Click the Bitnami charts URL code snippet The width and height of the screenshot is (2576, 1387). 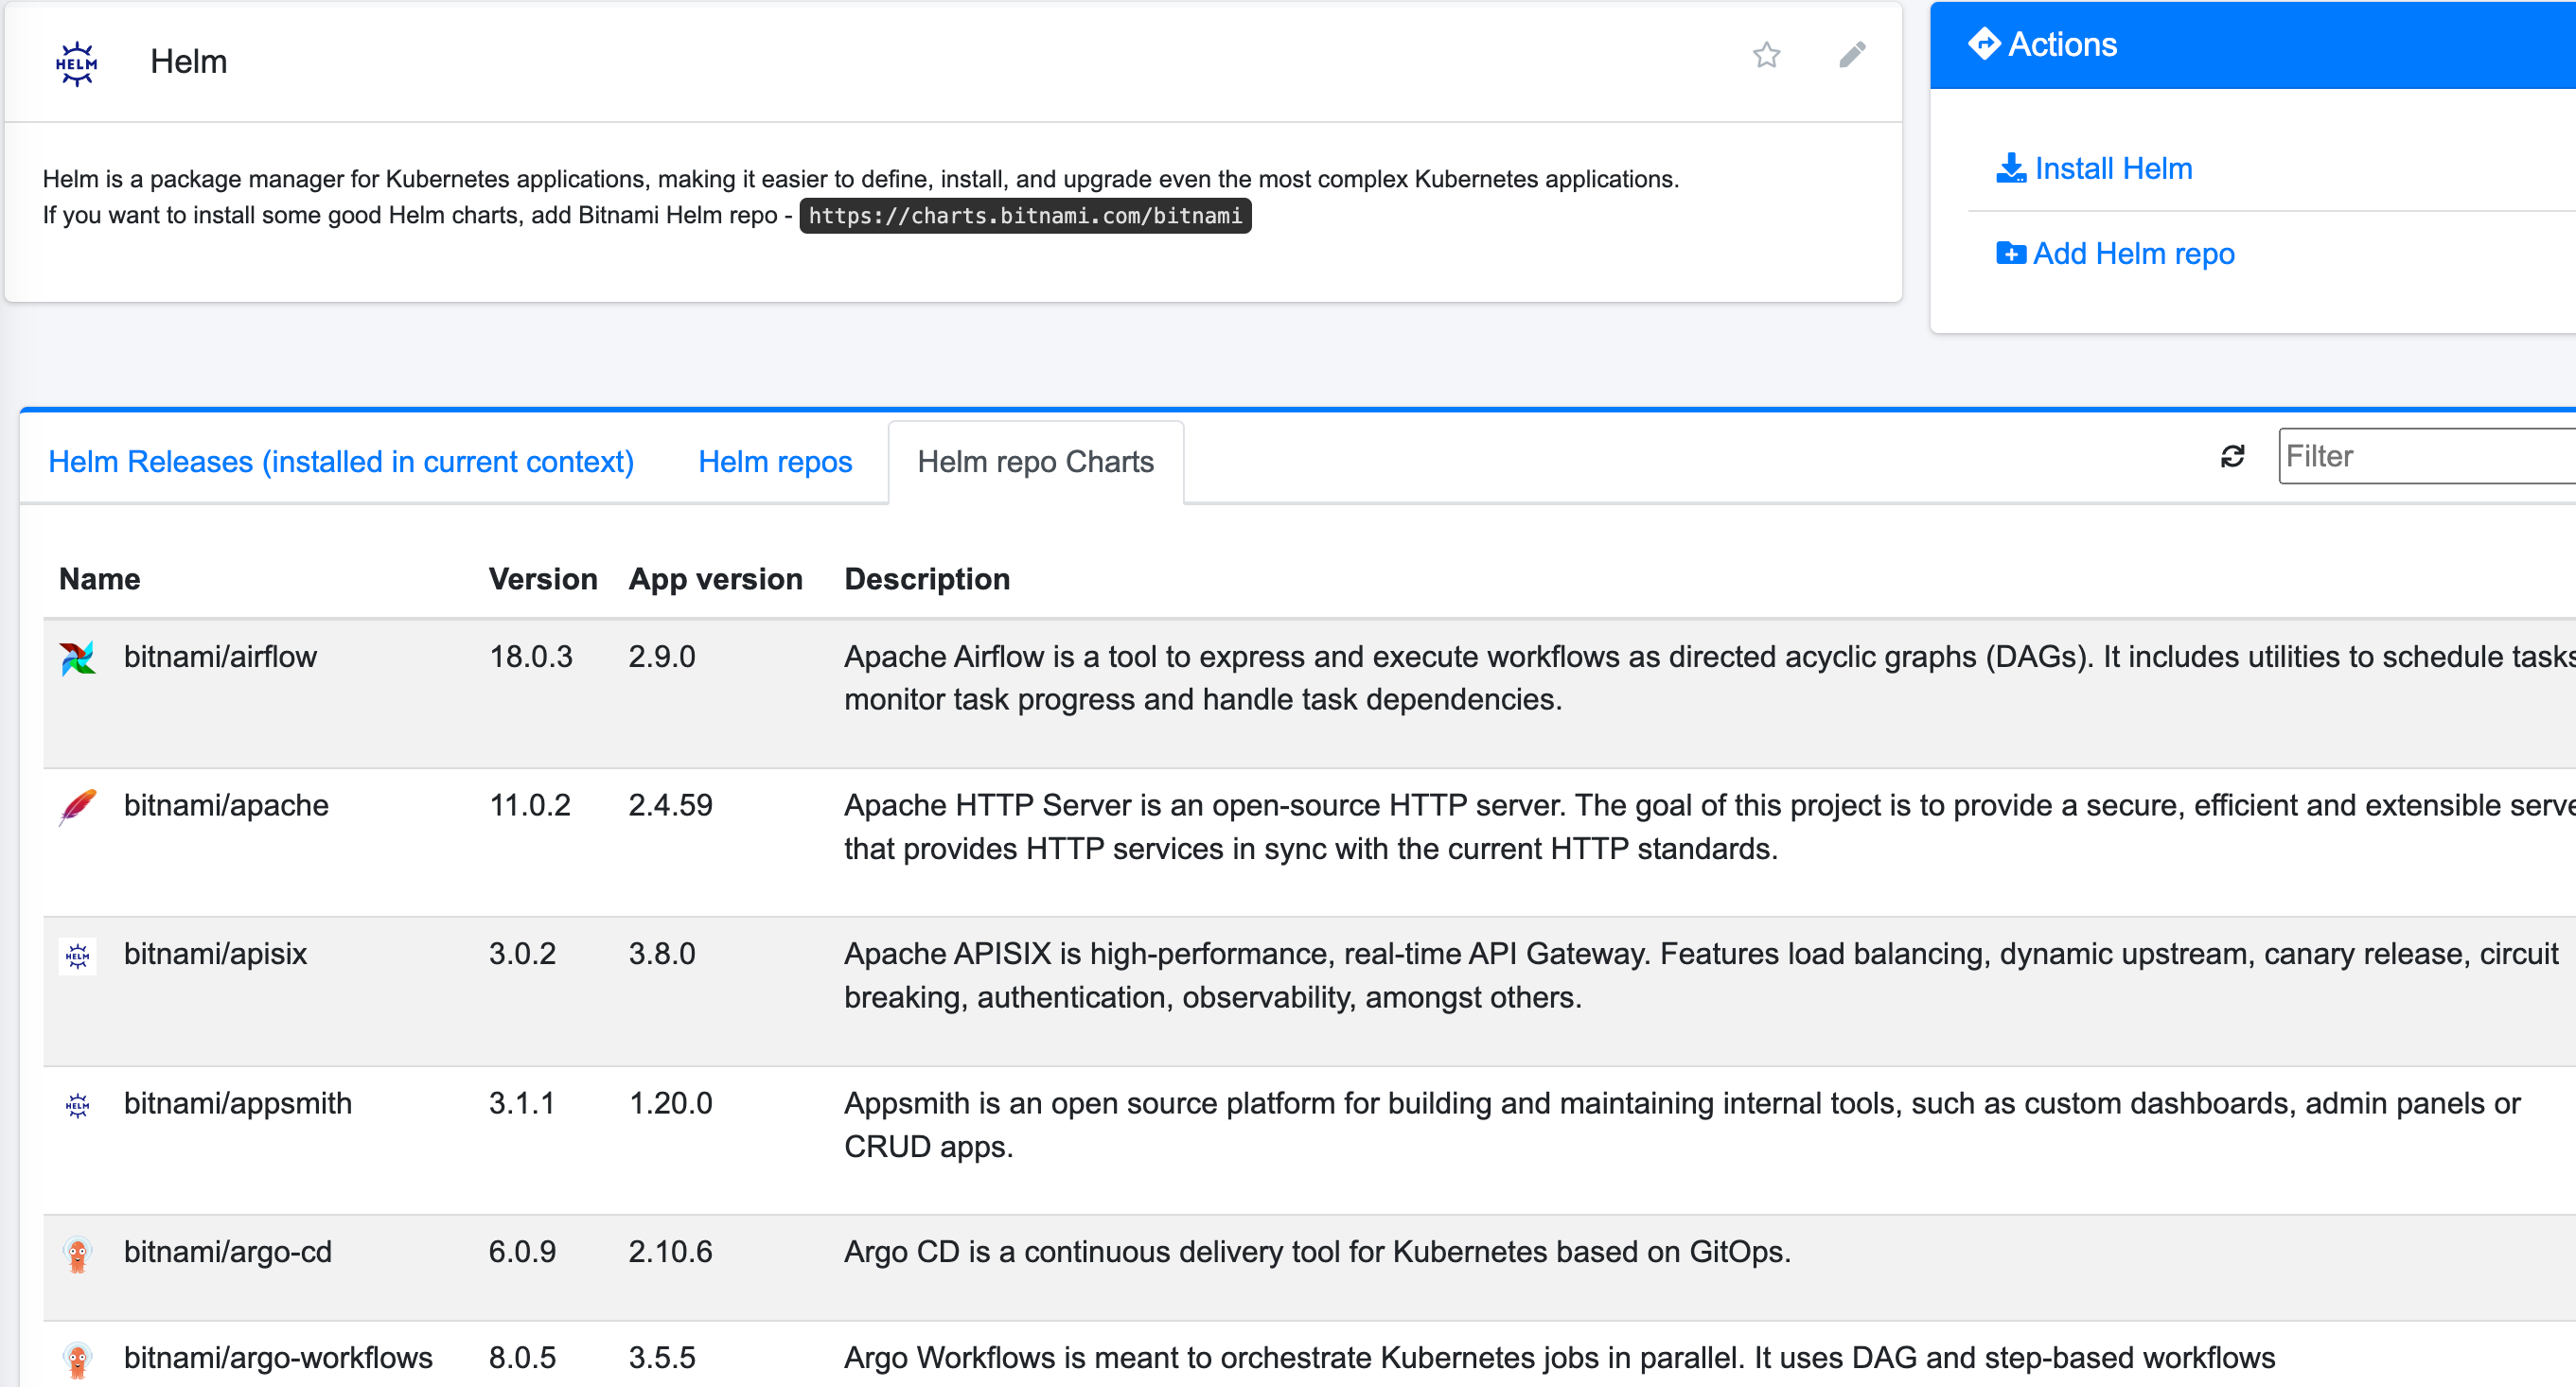pyautogui.click(x=1025, y=216)
